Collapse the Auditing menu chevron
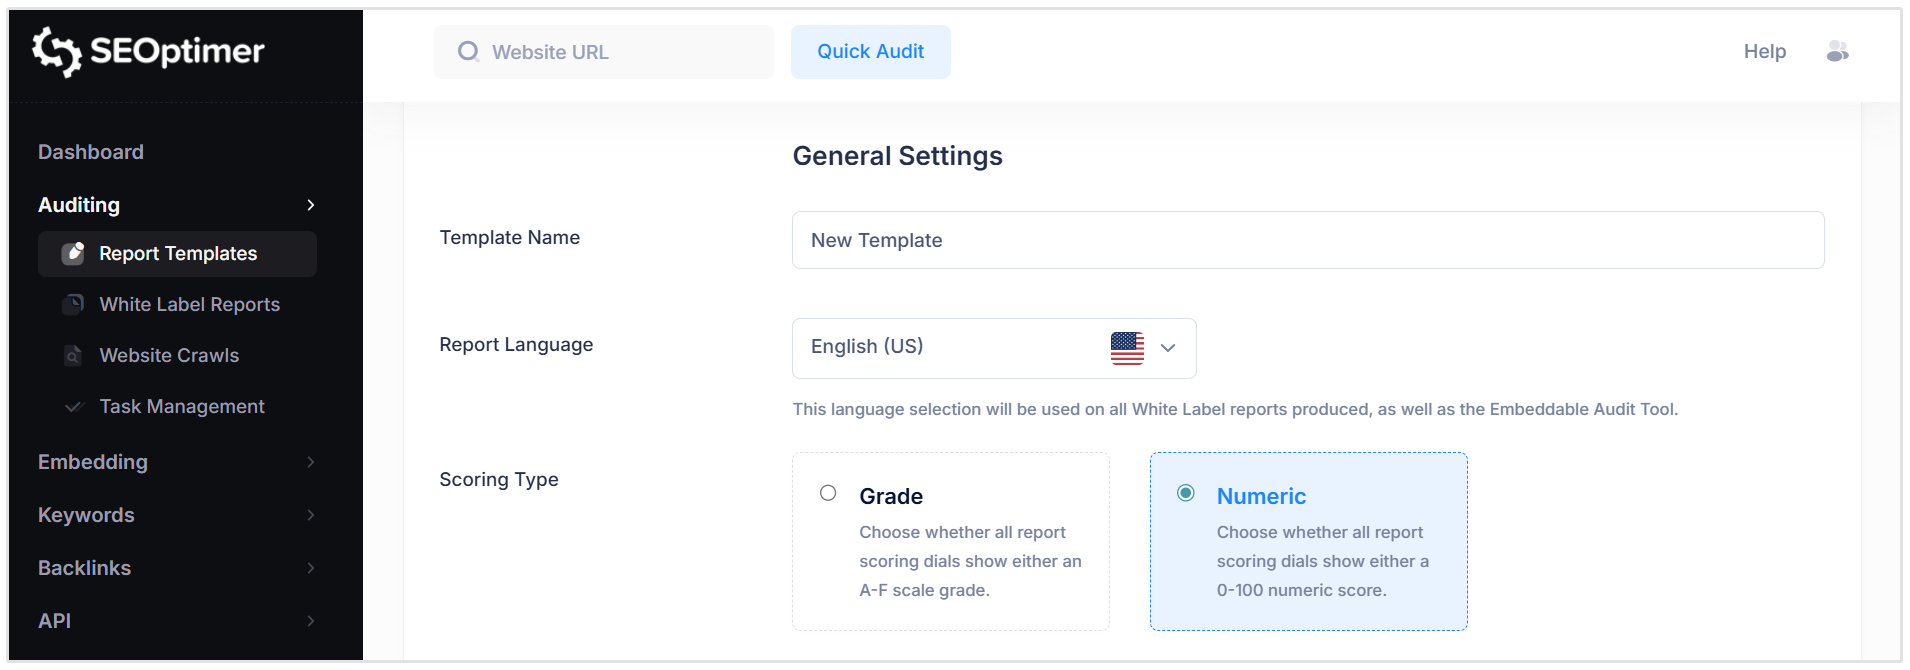Viewport: 1910px width, 670px height. pyautogui.click(x=311, y=205)
